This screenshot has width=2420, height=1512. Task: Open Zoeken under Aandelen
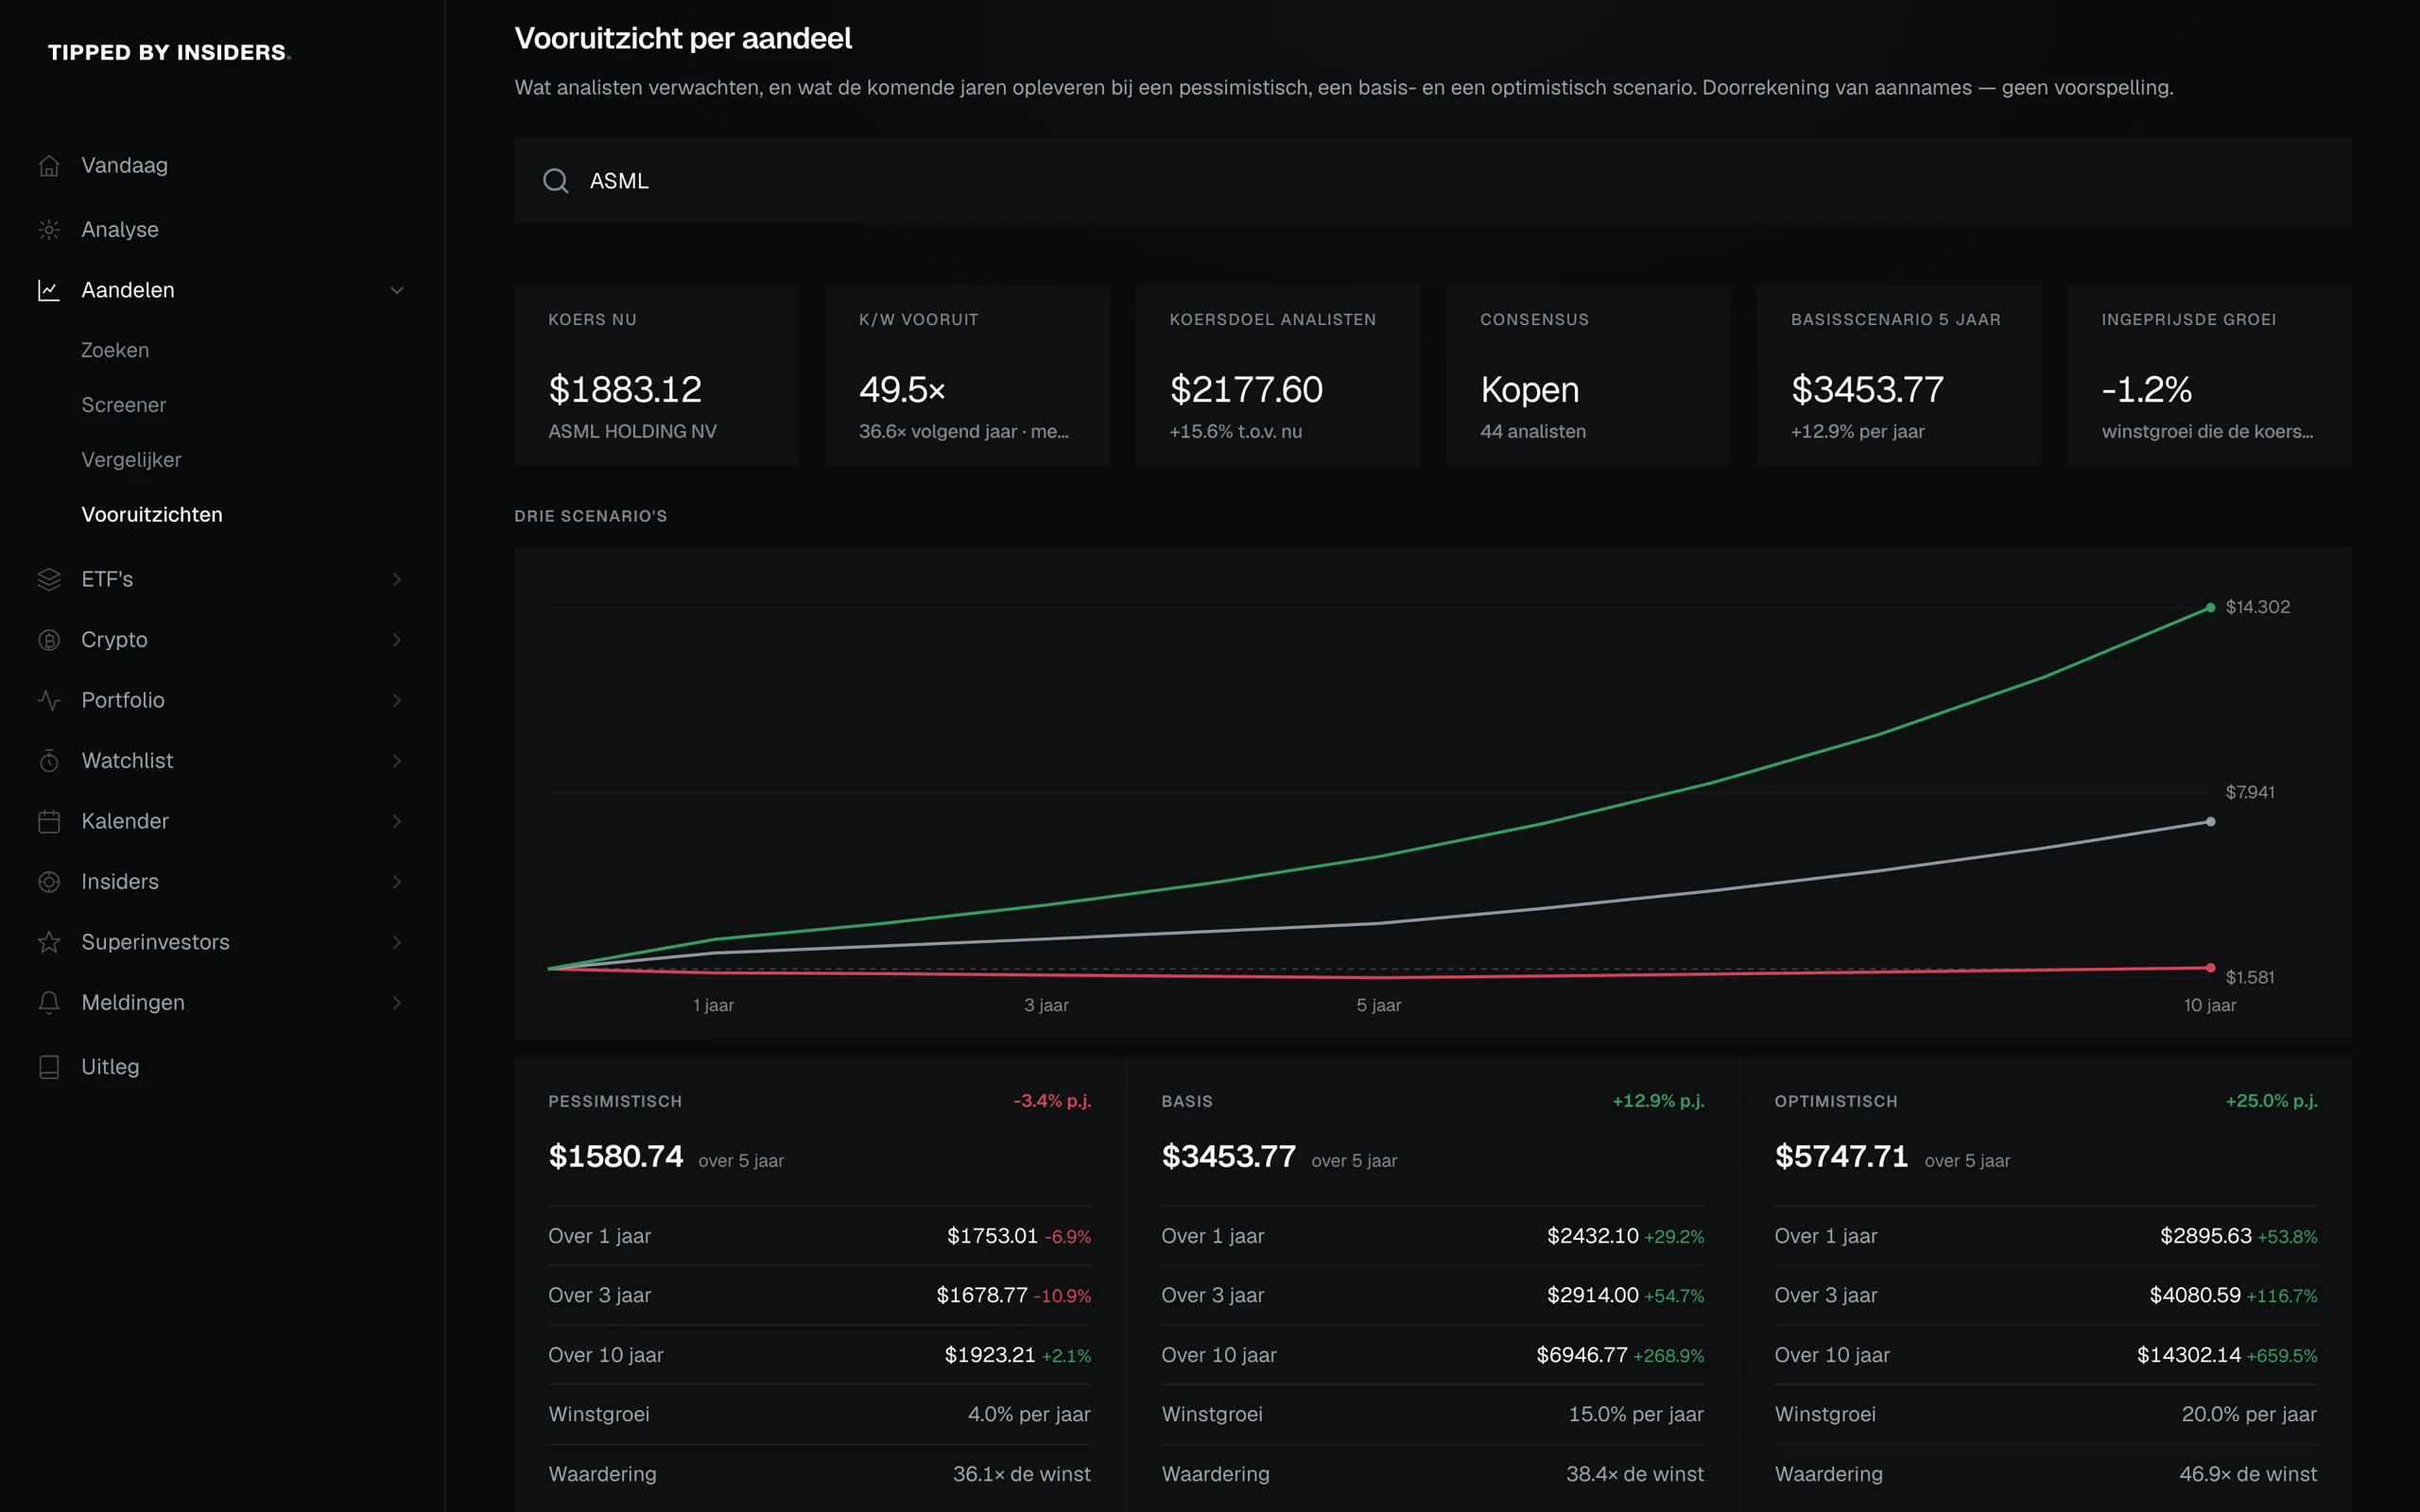115,350
